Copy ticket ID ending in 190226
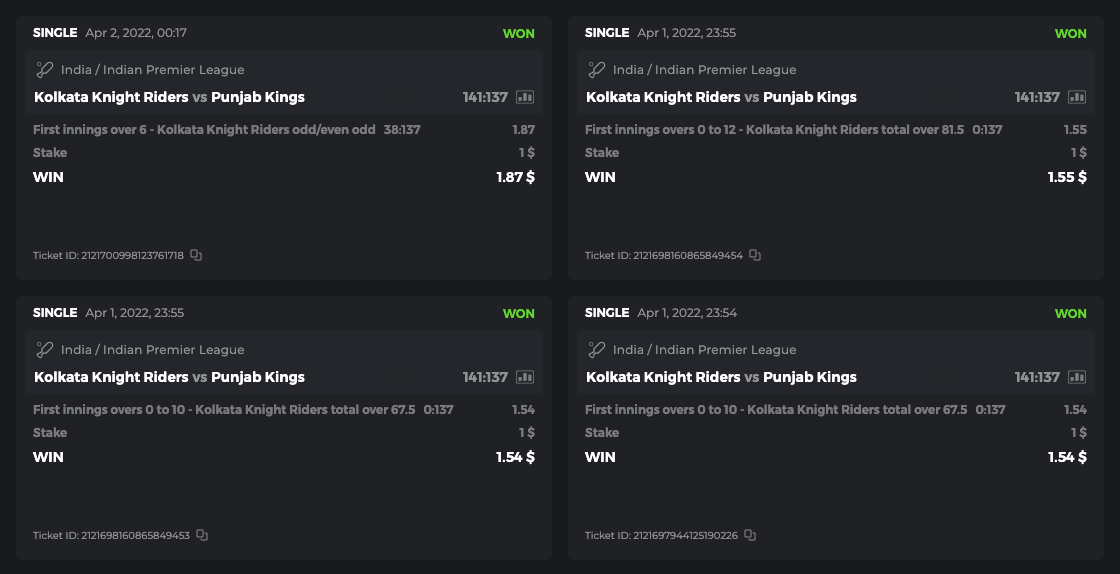 750,535
